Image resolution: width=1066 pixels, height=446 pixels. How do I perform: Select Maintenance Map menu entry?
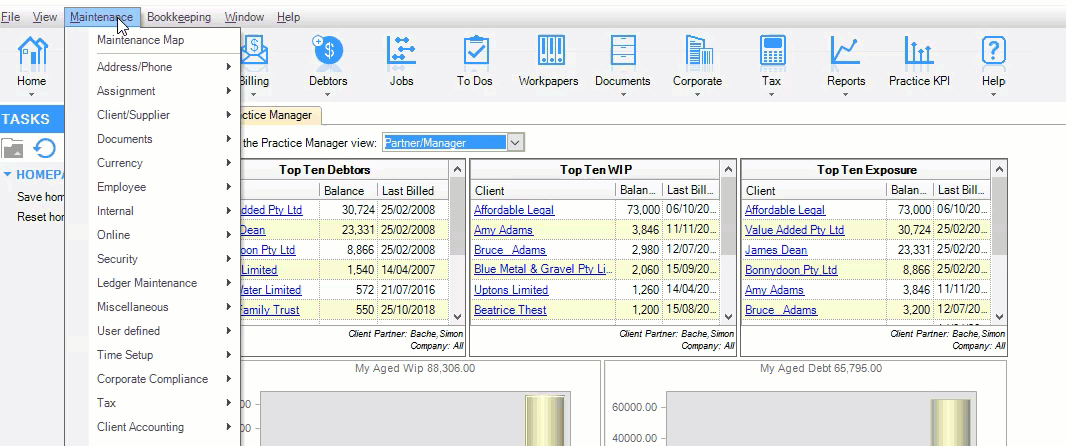(x=140, y=40)
